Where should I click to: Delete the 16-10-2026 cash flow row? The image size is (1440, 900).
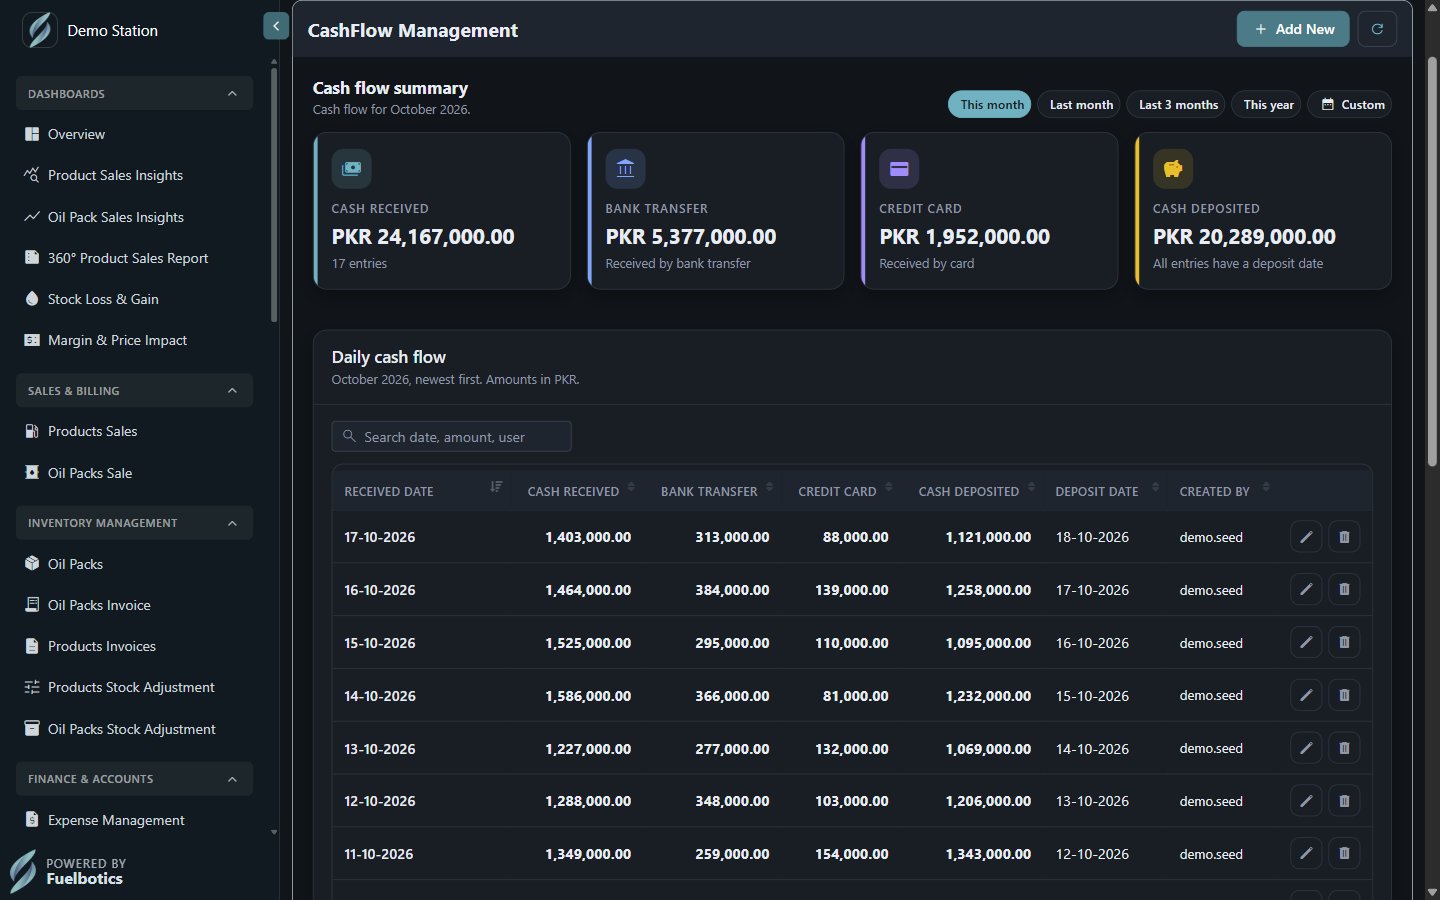(x=1344, y=590)
